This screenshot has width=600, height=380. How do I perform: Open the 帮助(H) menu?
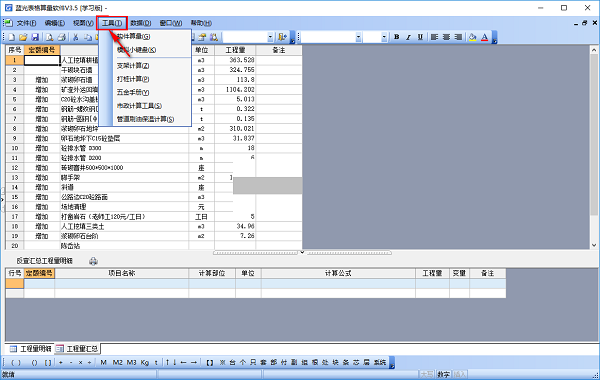(201, 23)
